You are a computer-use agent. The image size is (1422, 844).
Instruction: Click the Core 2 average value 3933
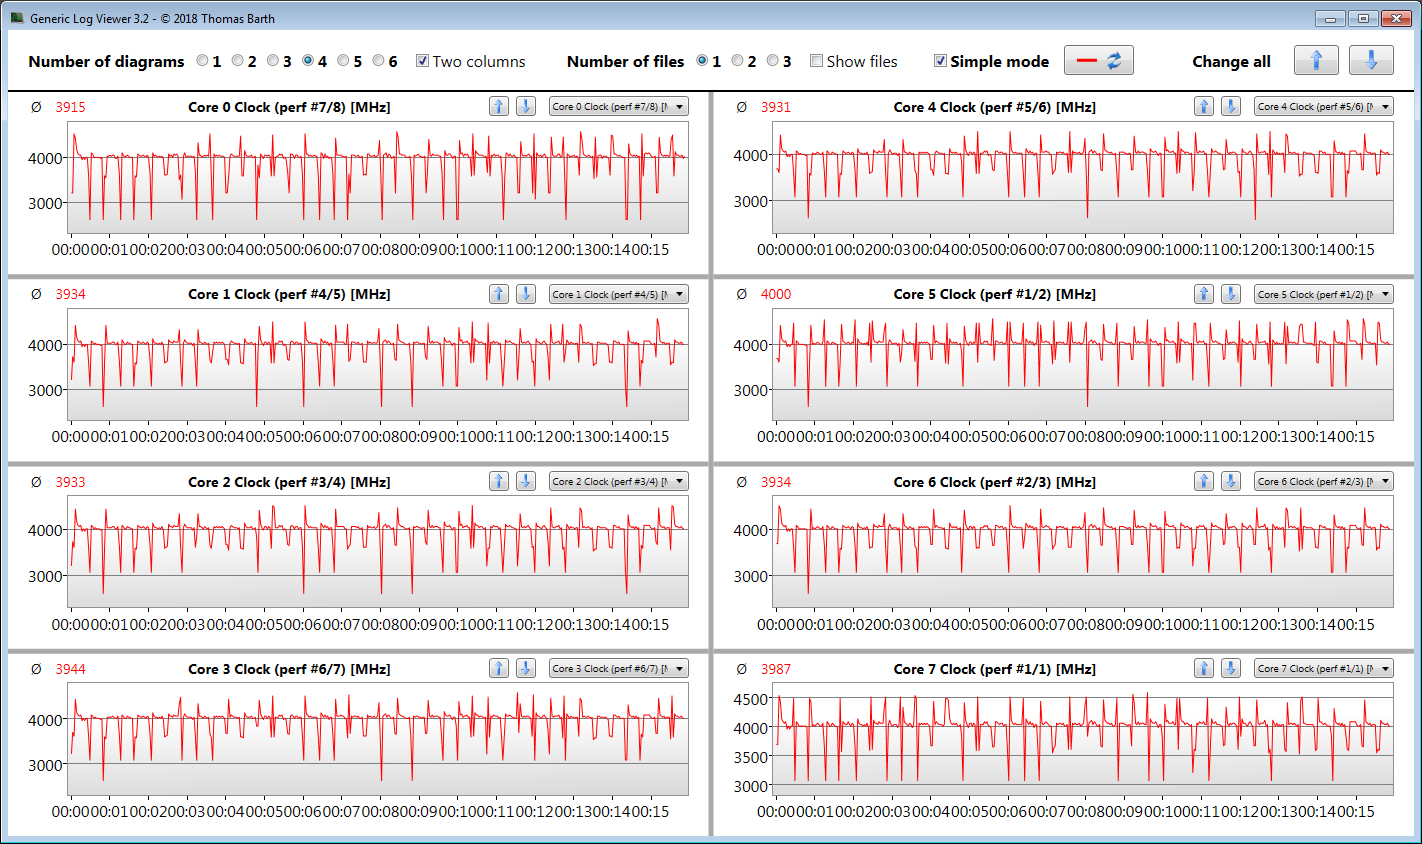(x=70, y=482)
